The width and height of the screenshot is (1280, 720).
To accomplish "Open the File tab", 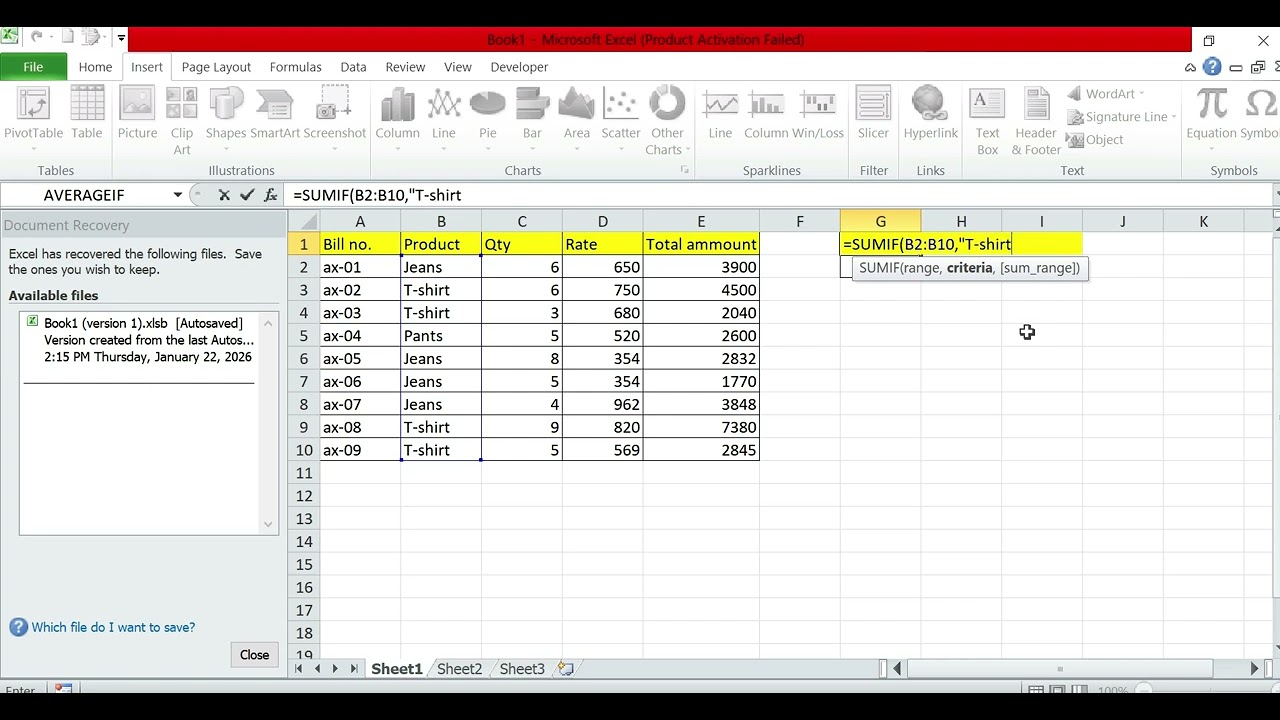I will coord(33,67).
